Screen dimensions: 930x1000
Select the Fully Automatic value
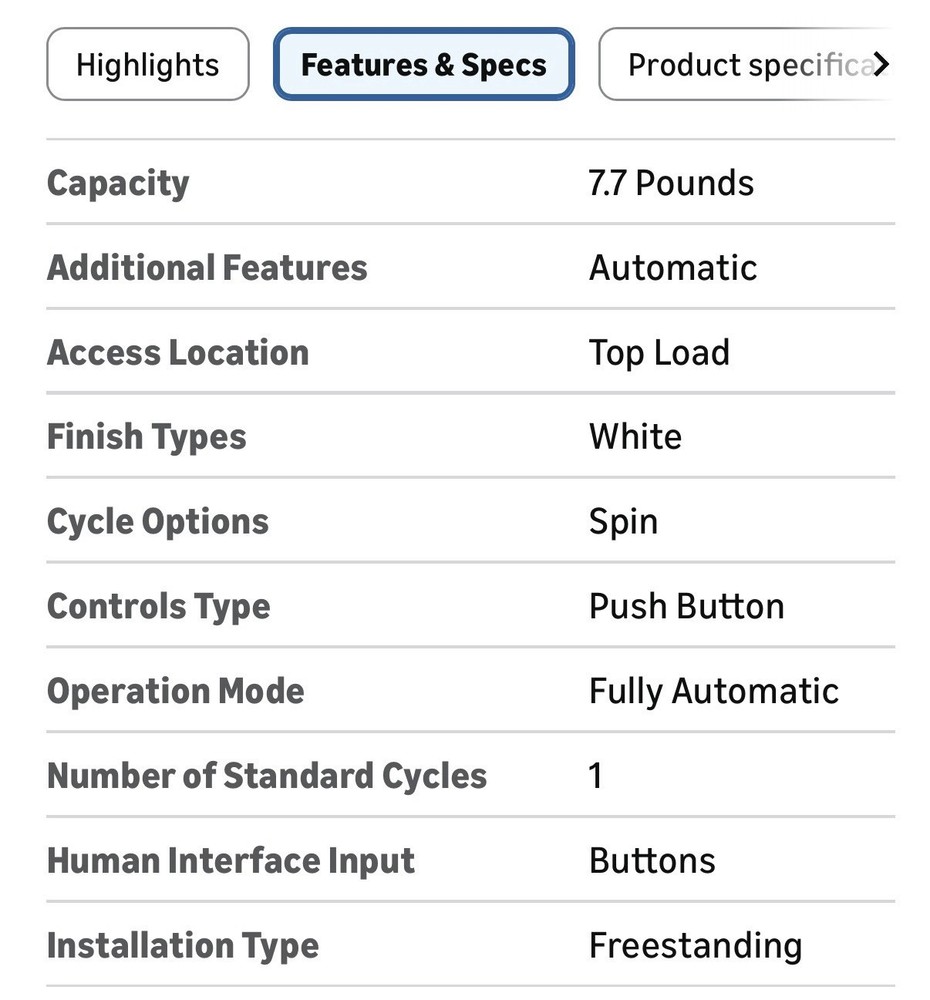(x=713, y=691)
